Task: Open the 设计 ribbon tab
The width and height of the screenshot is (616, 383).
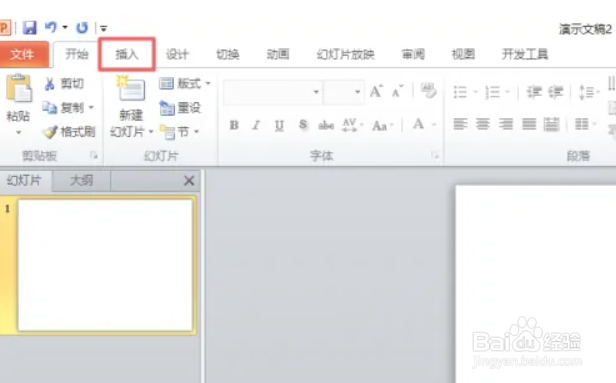Action: coord(177,54)
